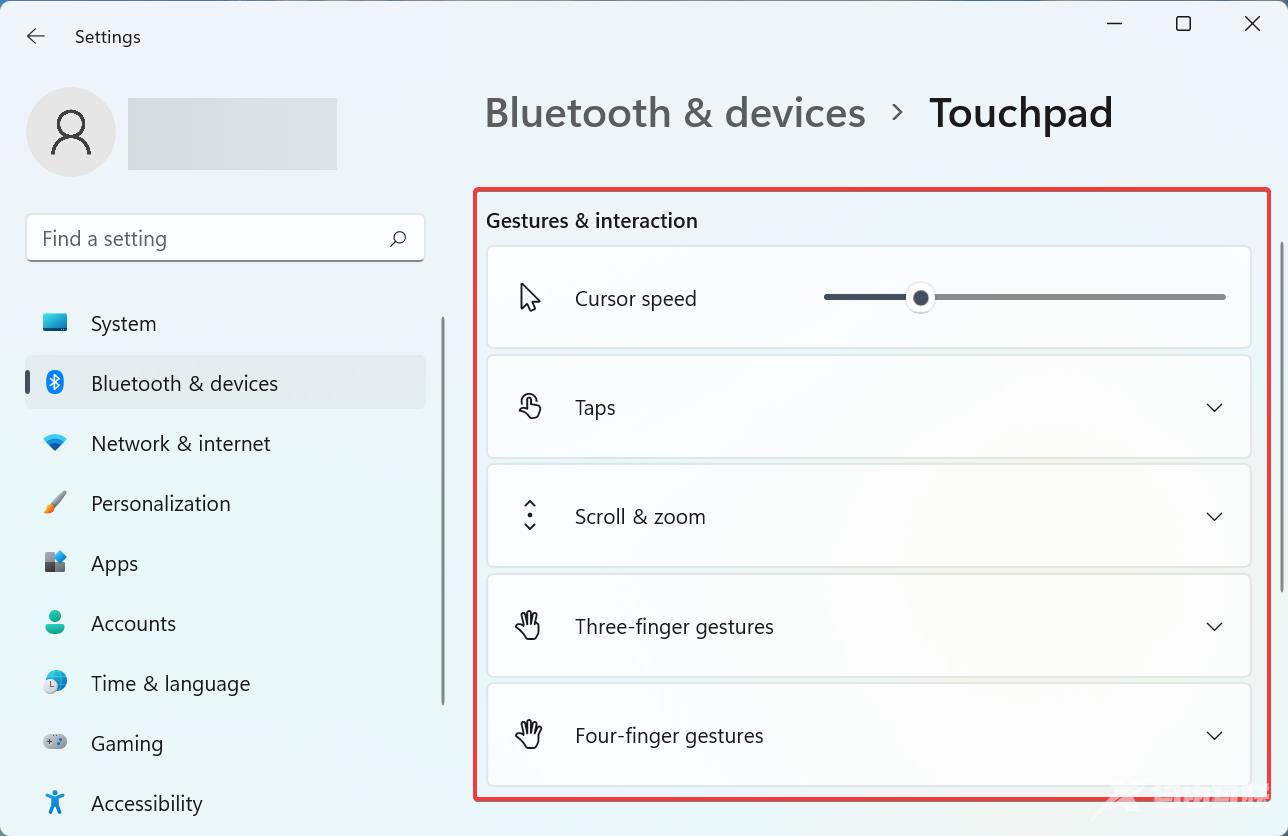Click the main page vertical scrollbar
Screen dimensions: 1288x836
point(1282,415)
